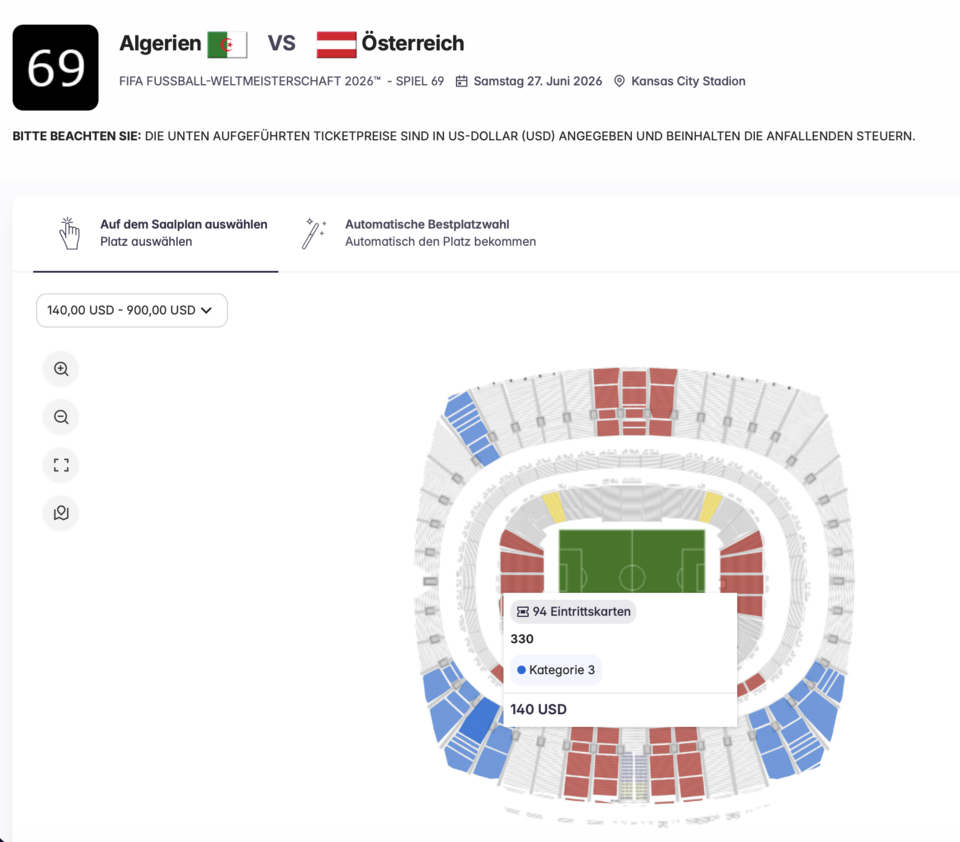Click the hand pointer icon for seat selection
The width and height of the screenshot is (960, 842).
pos(69,232)
